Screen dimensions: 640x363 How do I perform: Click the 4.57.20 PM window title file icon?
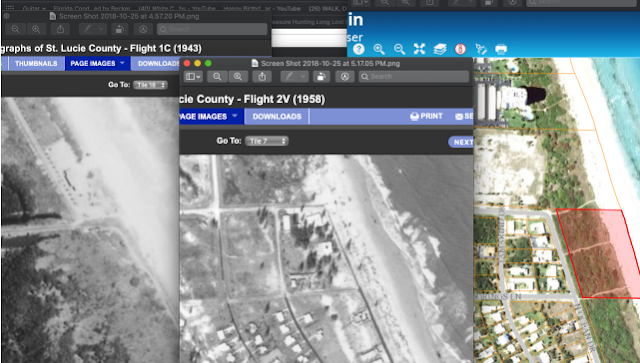(x=53, y=16)
